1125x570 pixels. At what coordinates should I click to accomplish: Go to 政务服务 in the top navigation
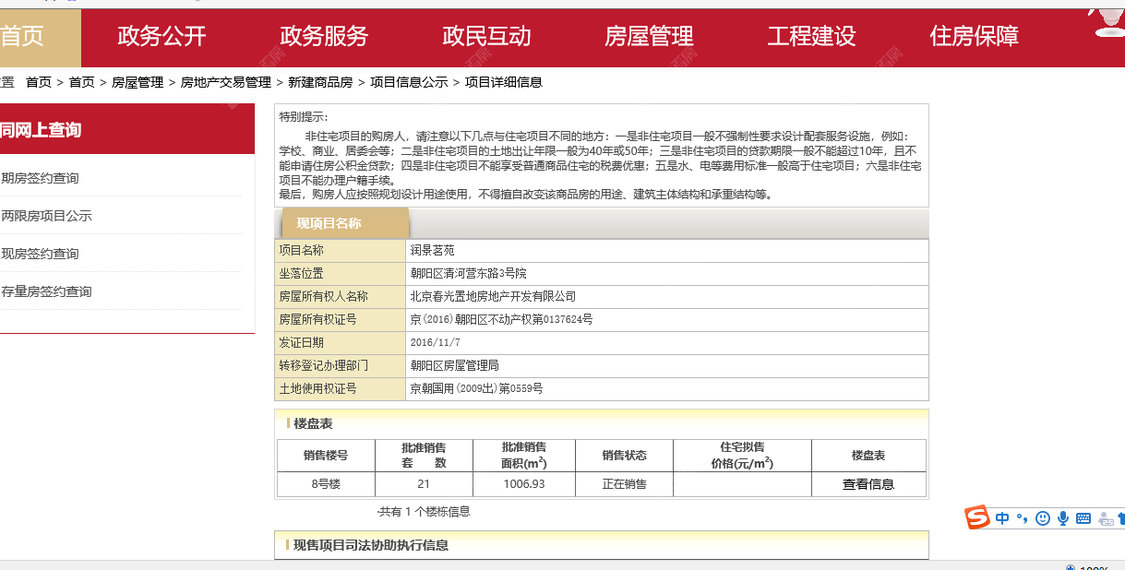pyautogui.click(x=324, y=36)
